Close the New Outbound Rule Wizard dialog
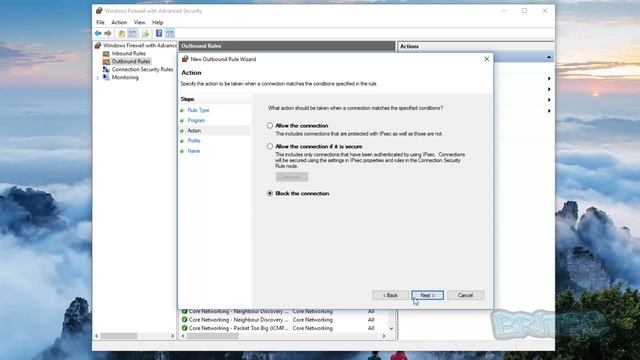Screen dimensions: 640x360 click(487, 59)
